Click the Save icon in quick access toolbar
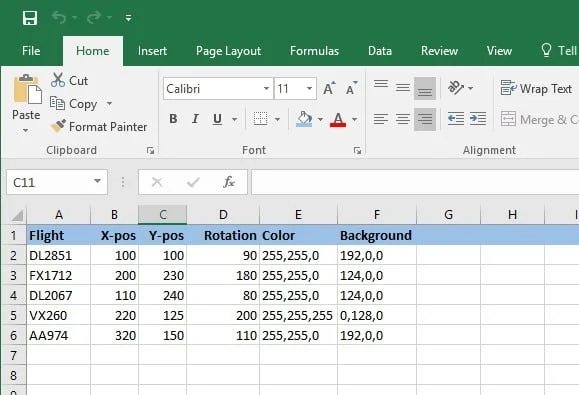579x395 pixels. pos(30,17)
